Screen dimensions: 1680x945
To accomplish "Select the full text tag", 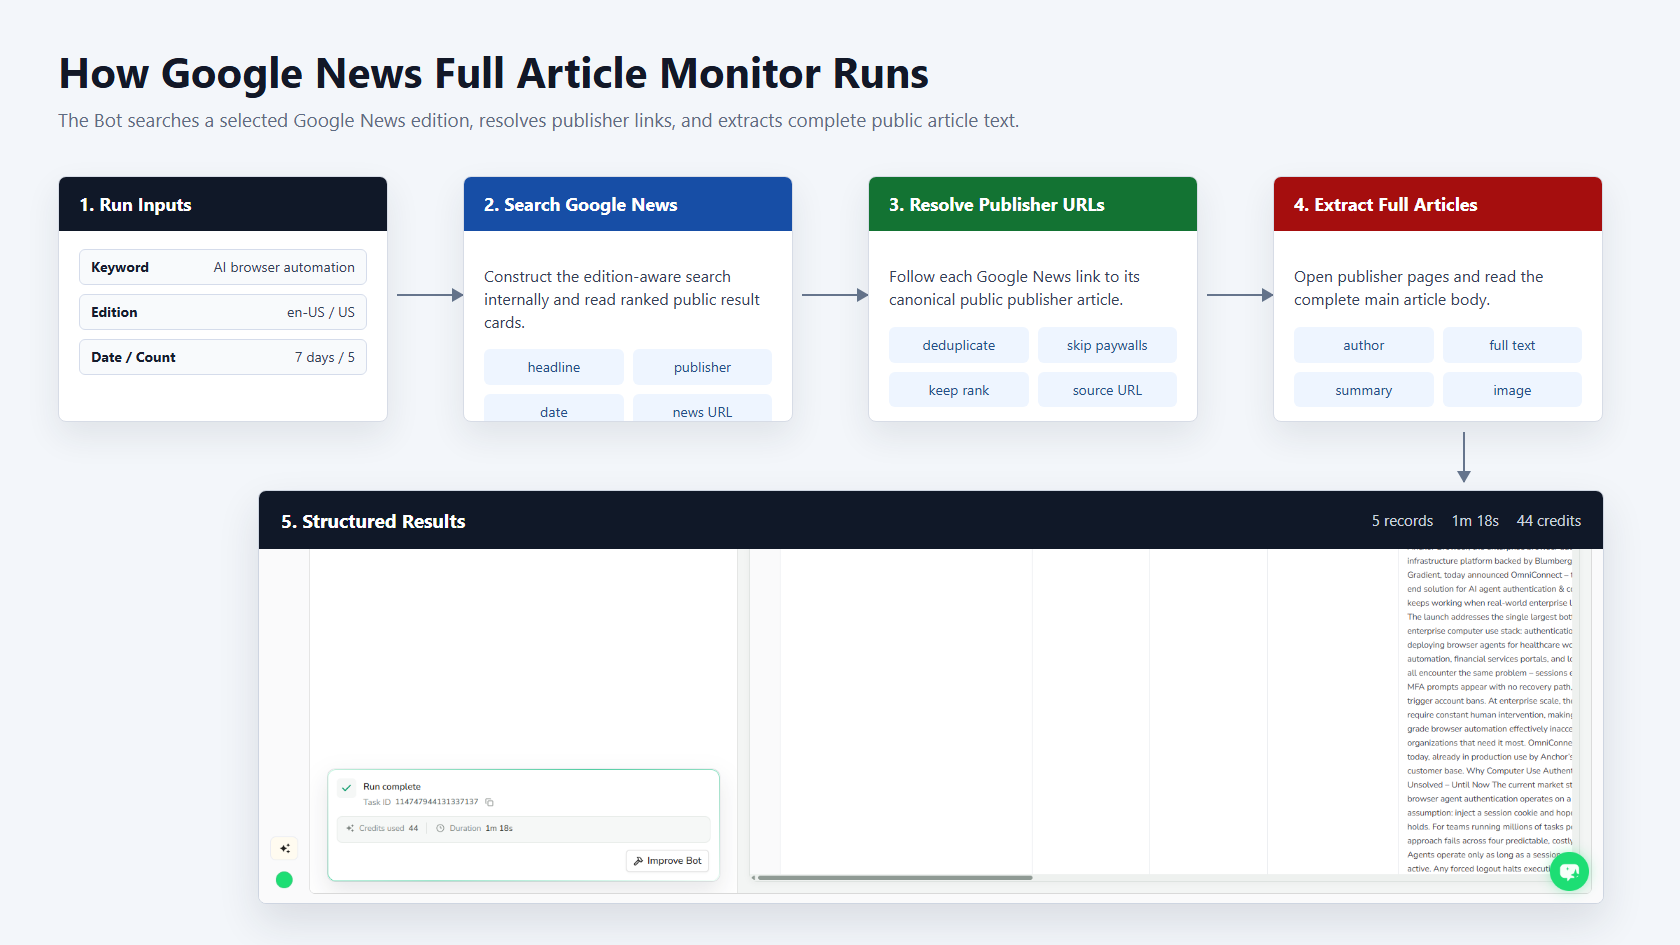I will 1512,345.
